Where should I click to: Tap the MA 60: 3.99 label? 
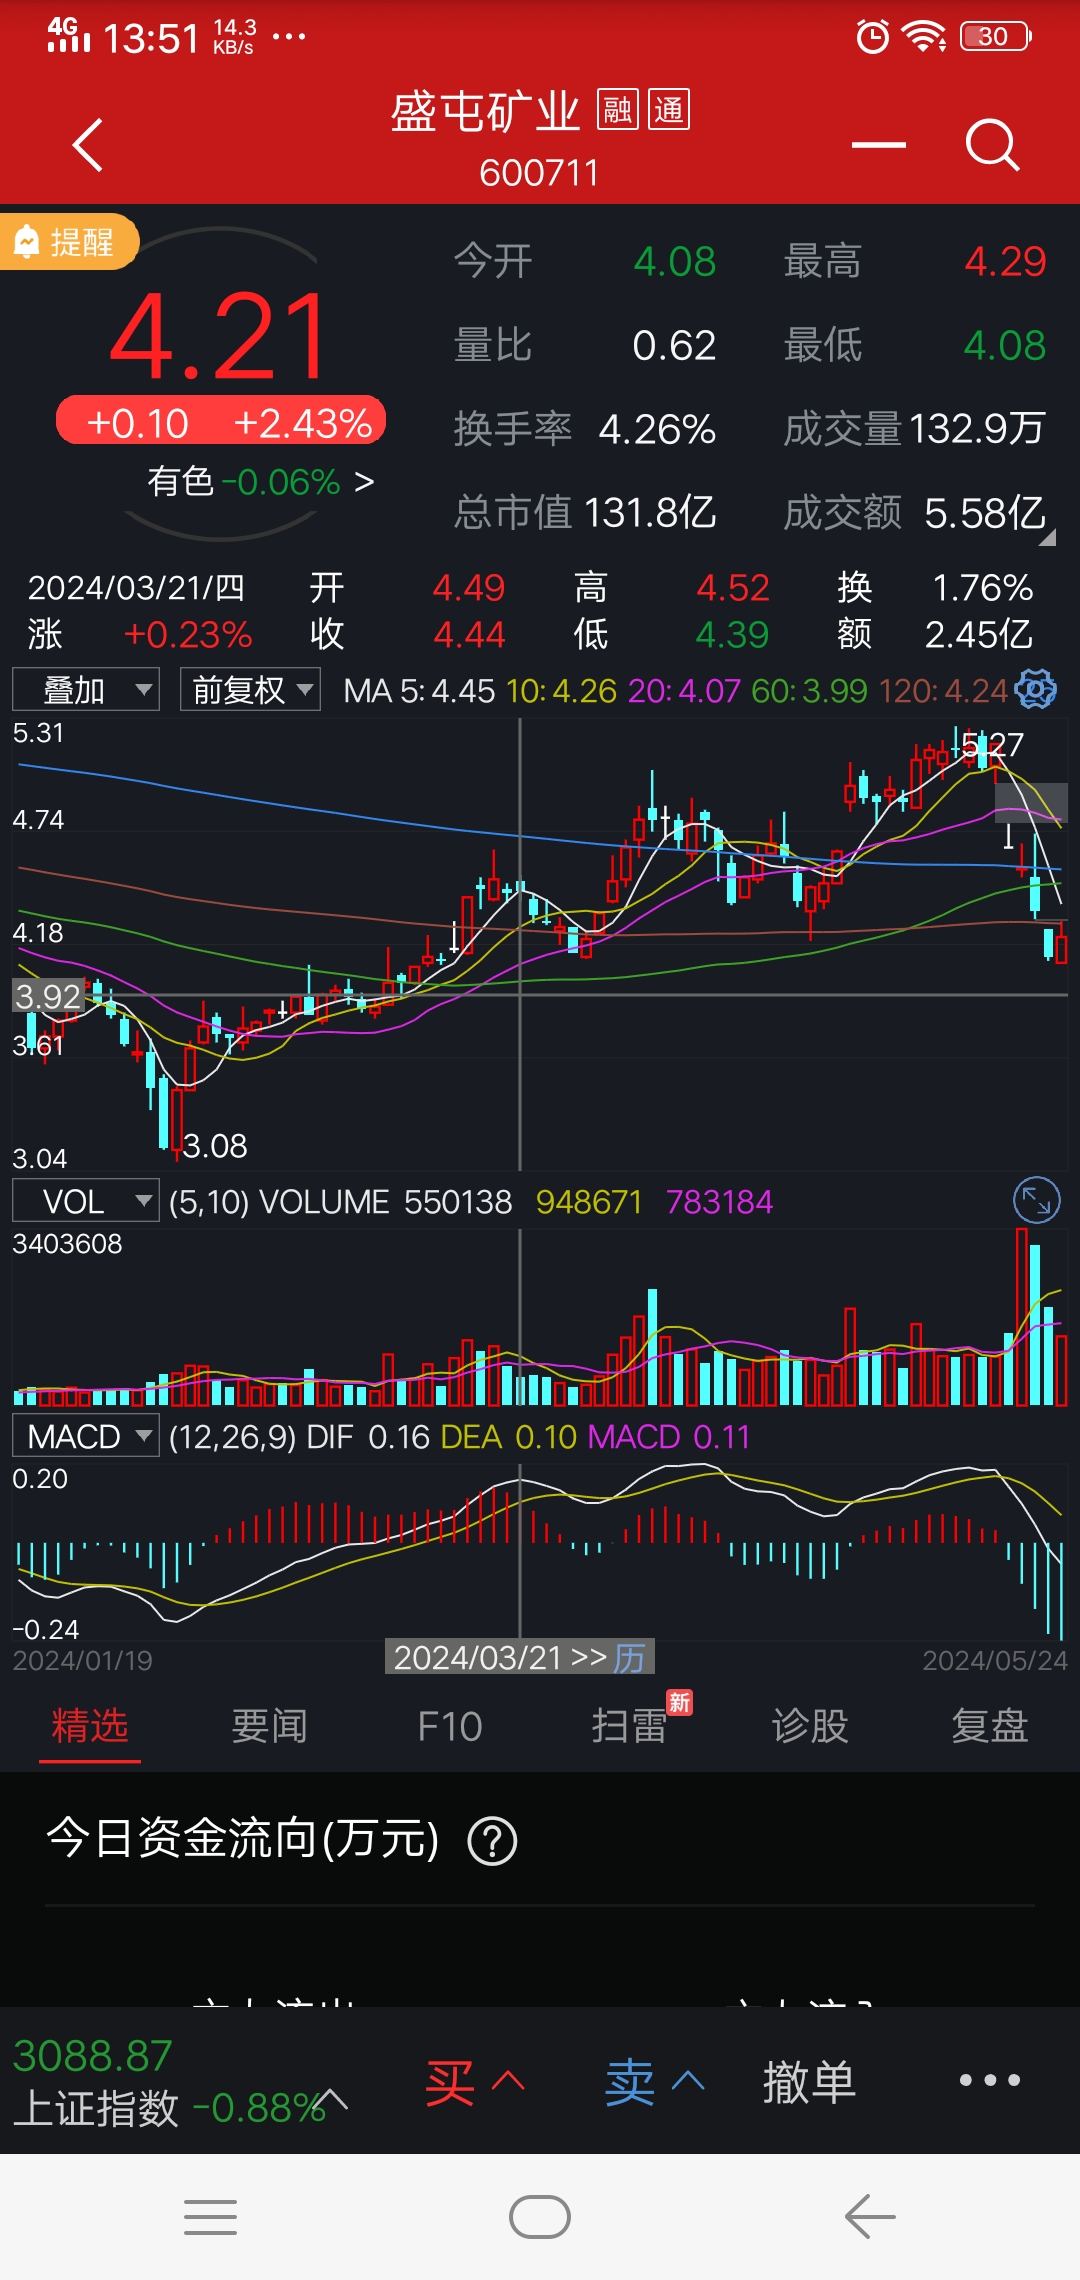tap(809, 690)
